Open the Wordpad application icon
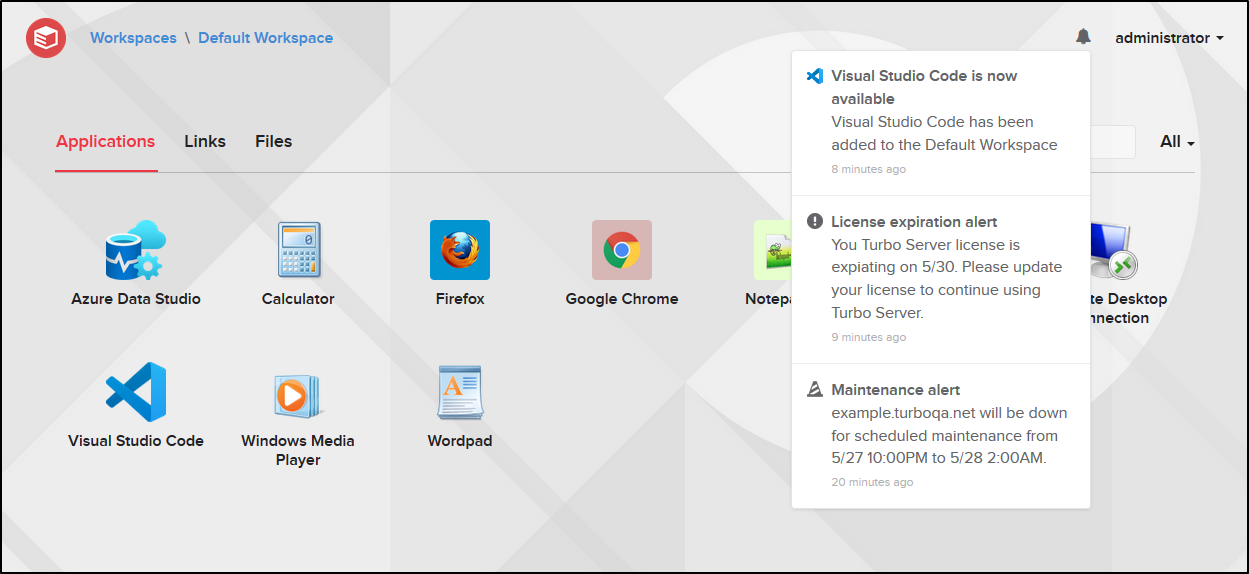The image size is (1249, 574). click(460, 392)
